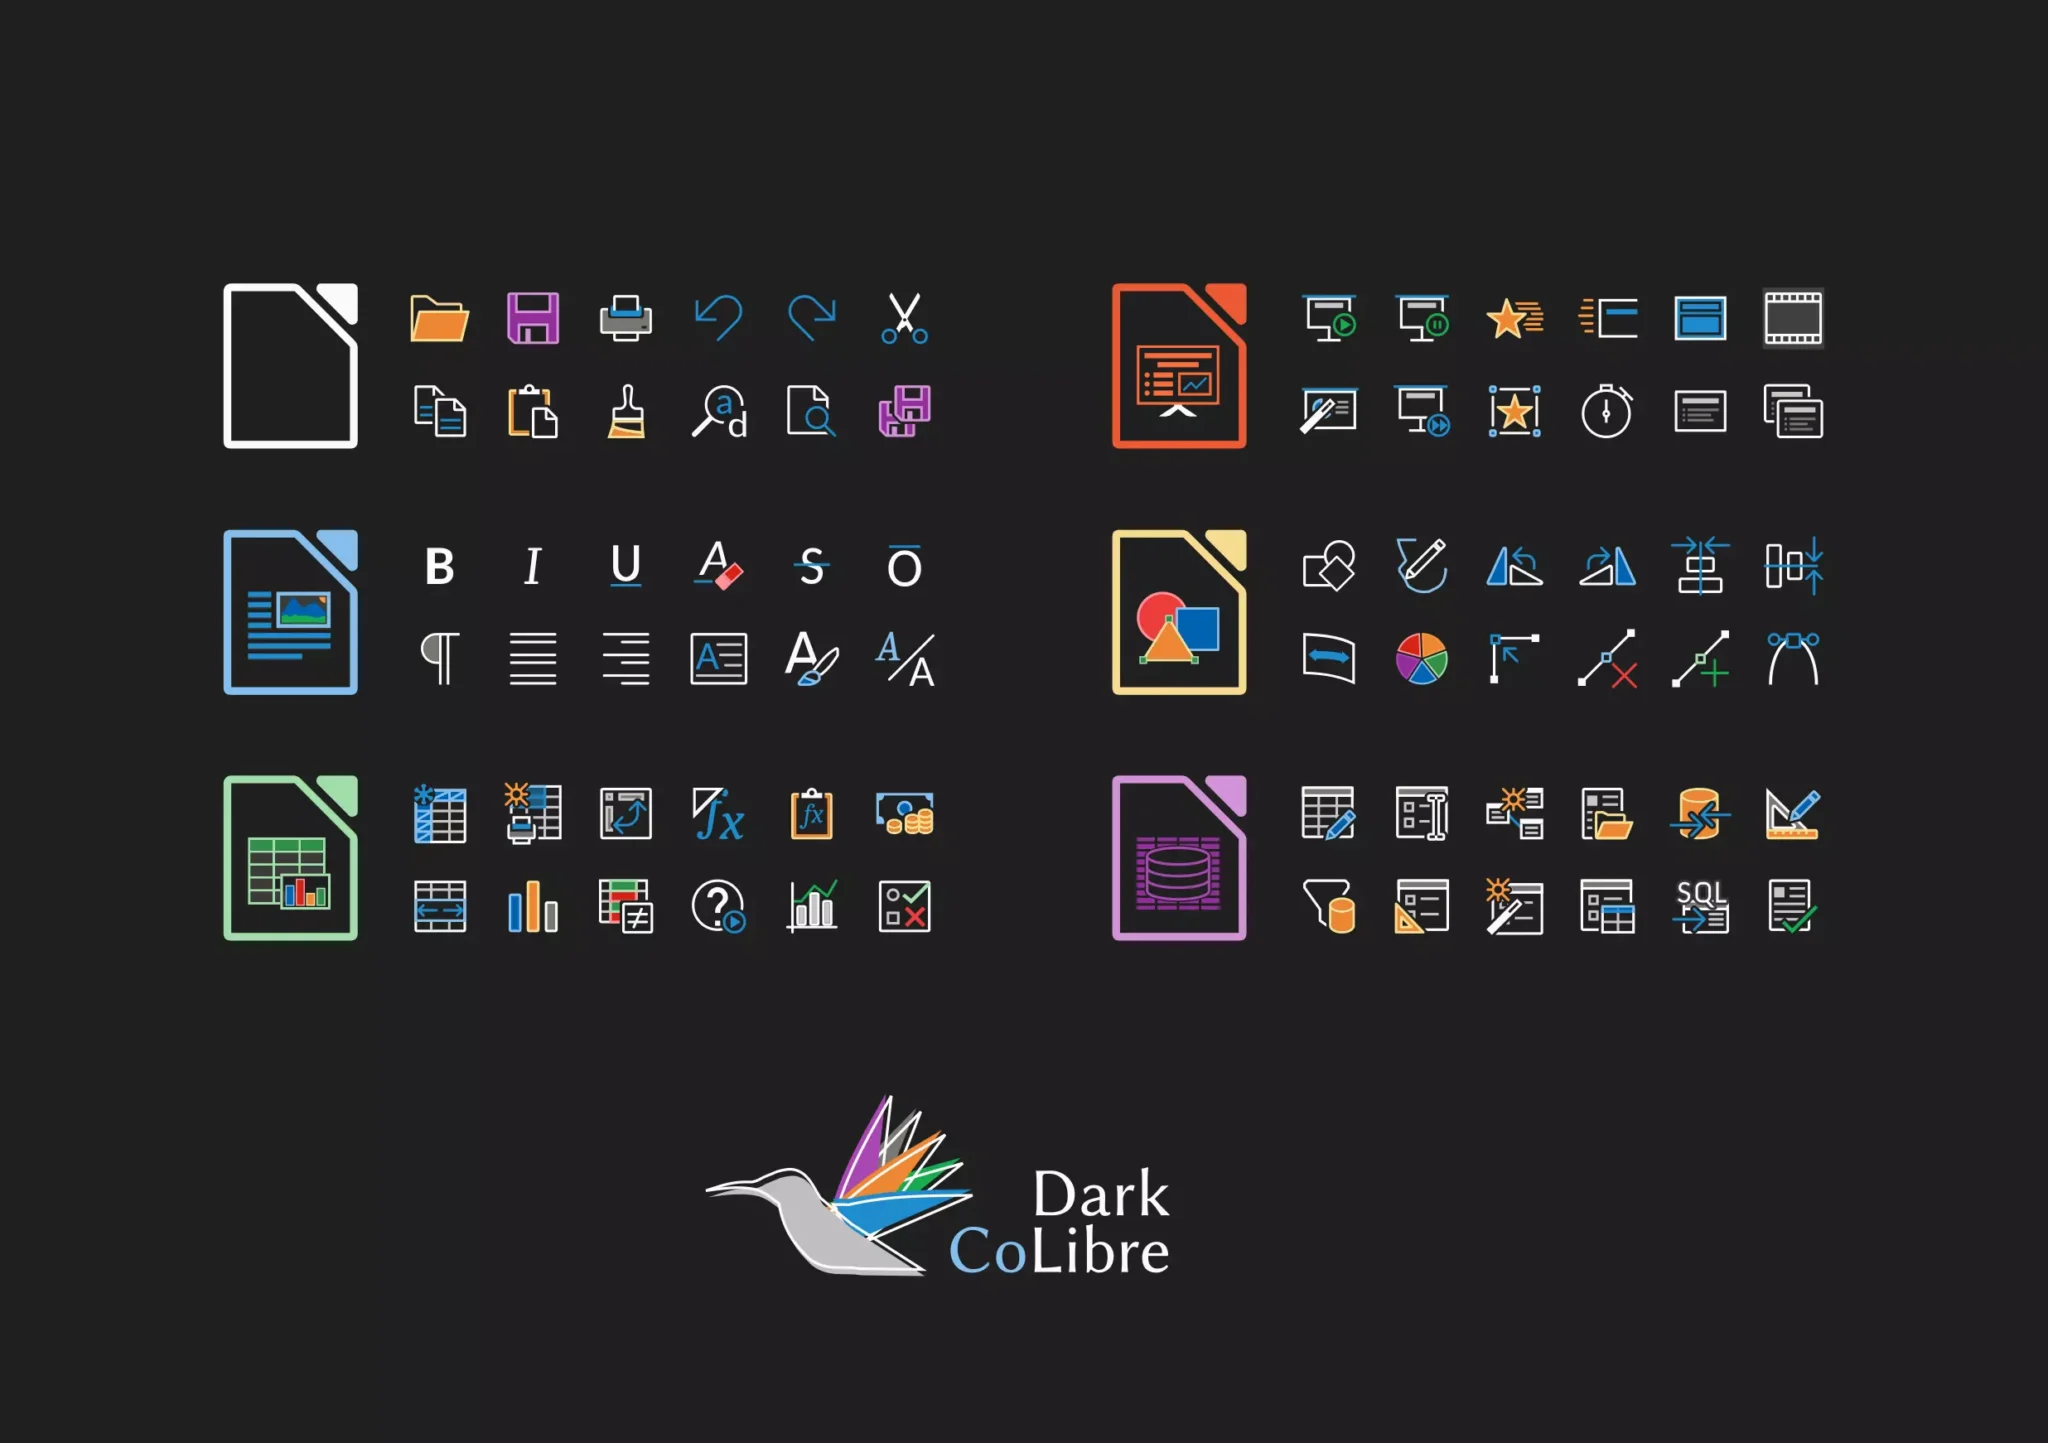Pick the Clone Formatting paintbrush icon
Image resolution: width=2048 pixels, height=1443 pixels.
click(626, 411)
